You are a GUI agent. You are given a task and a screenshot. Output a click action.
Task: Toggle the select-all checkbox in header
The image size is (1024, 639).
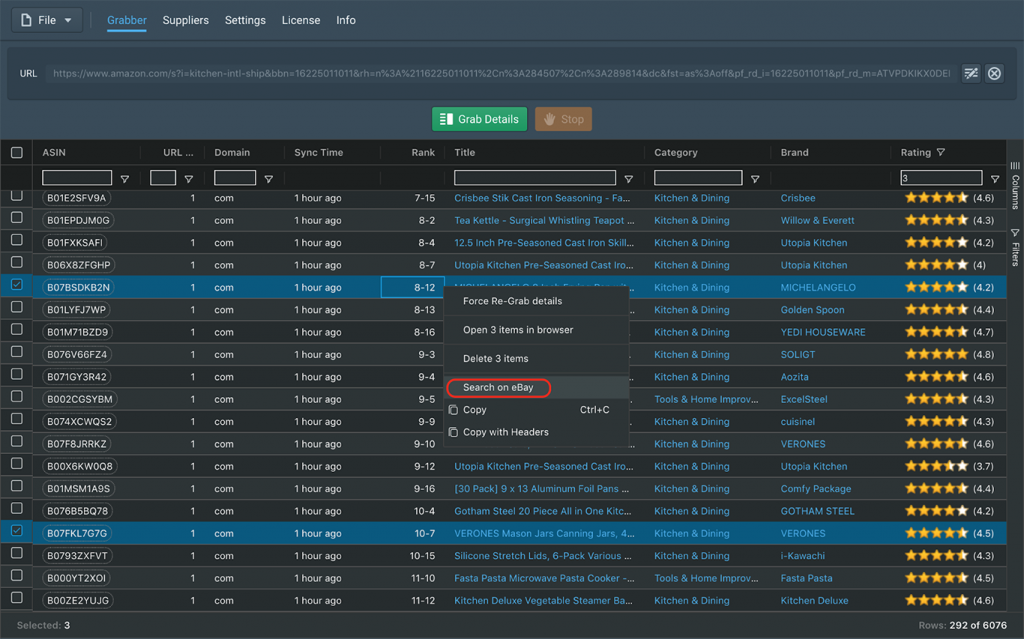click(17, 153)
